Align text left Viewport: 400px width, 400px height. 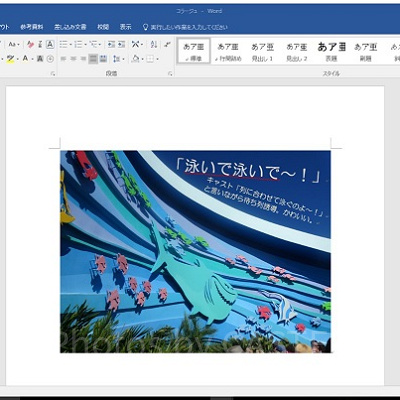(63, 59)
